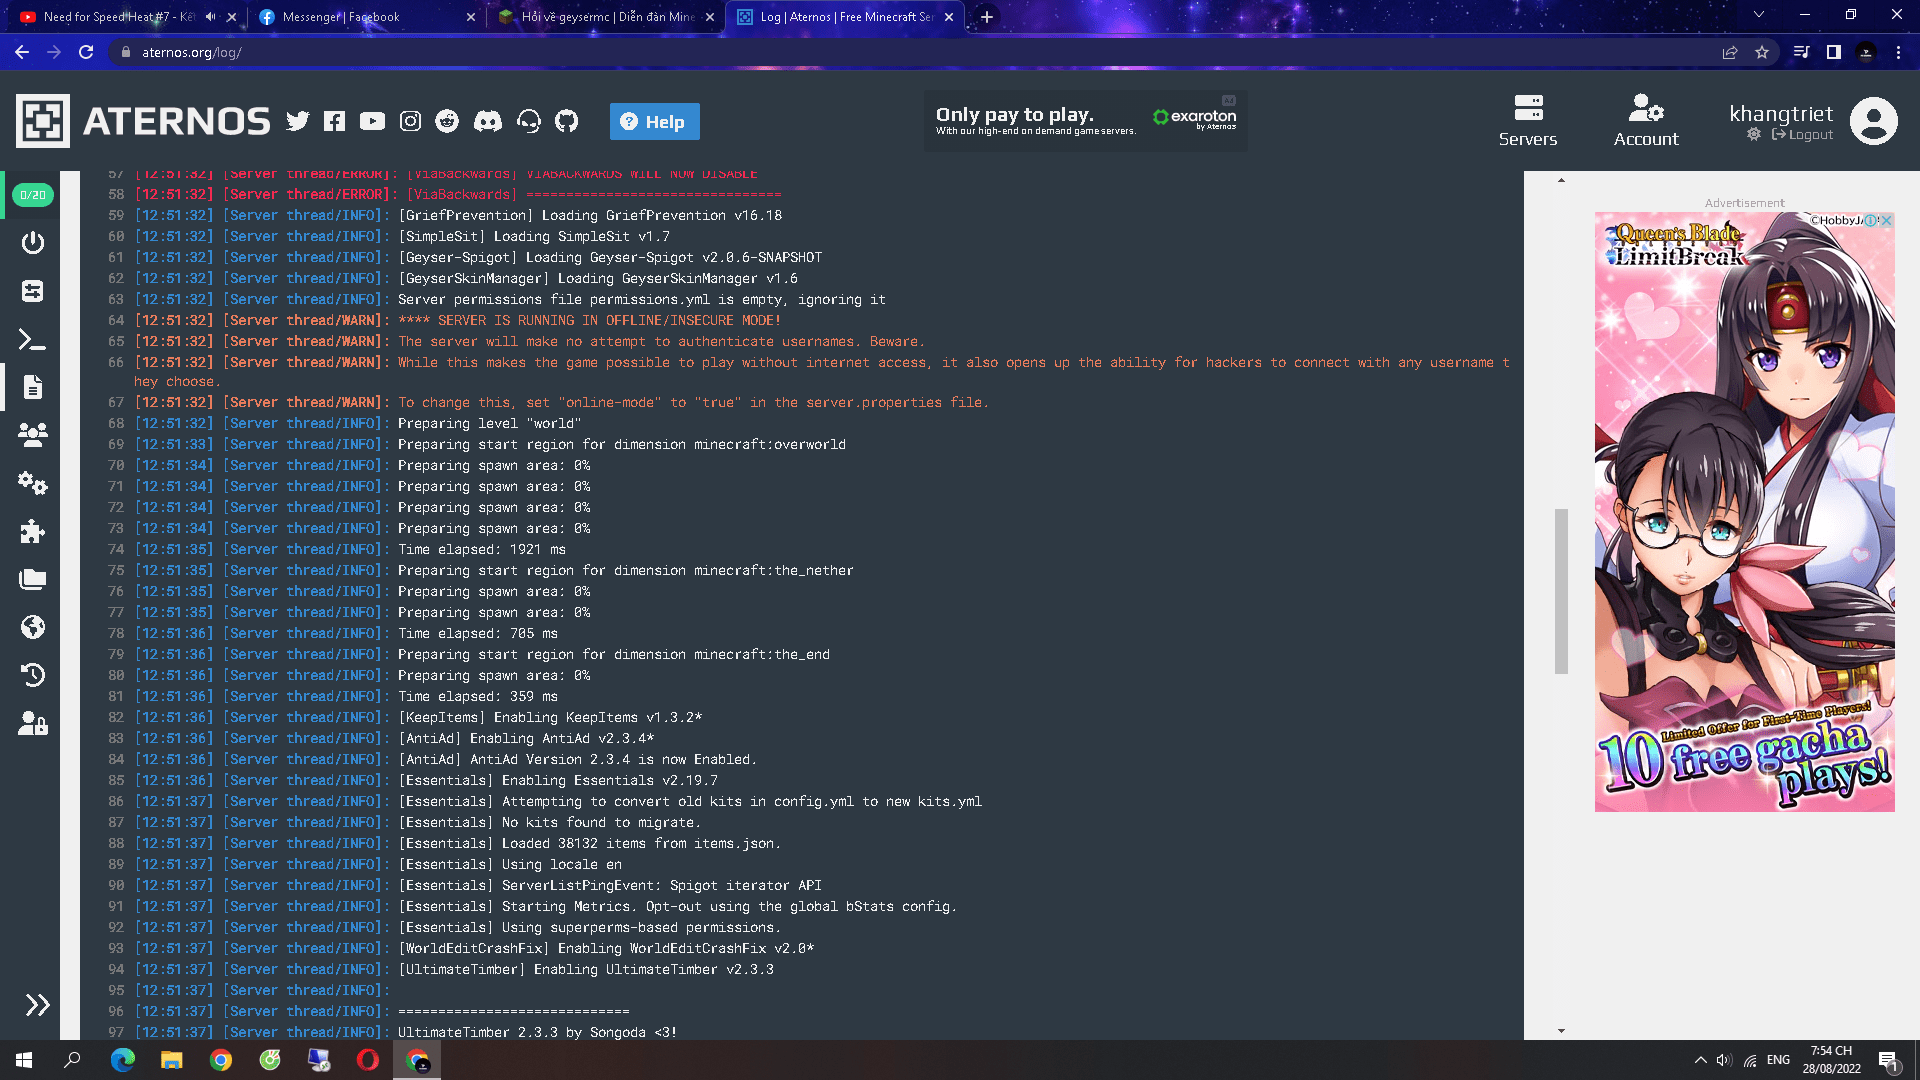Toggle Chrome side panel button
Viewport: 1920px width, 1080px height.
1833,52
